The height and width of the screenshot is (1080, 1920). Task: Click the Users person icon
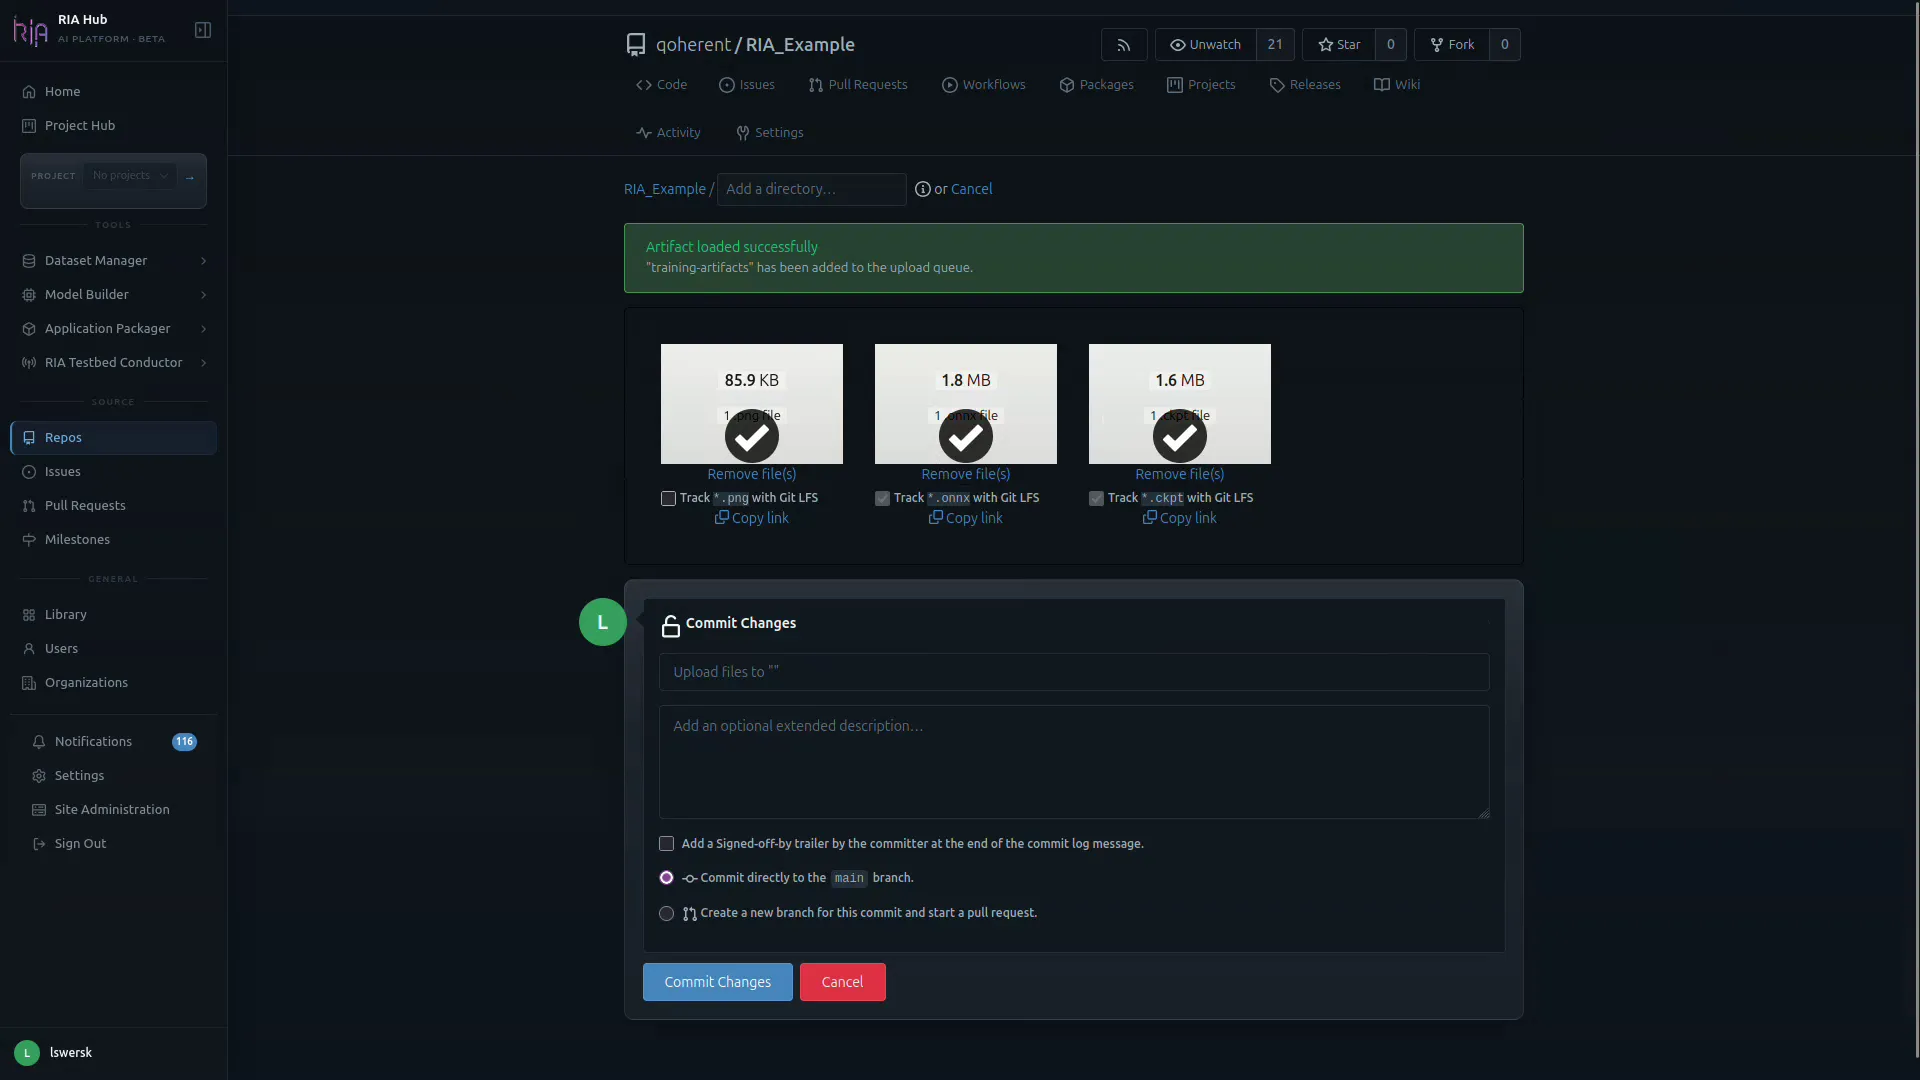coord(29,649)
